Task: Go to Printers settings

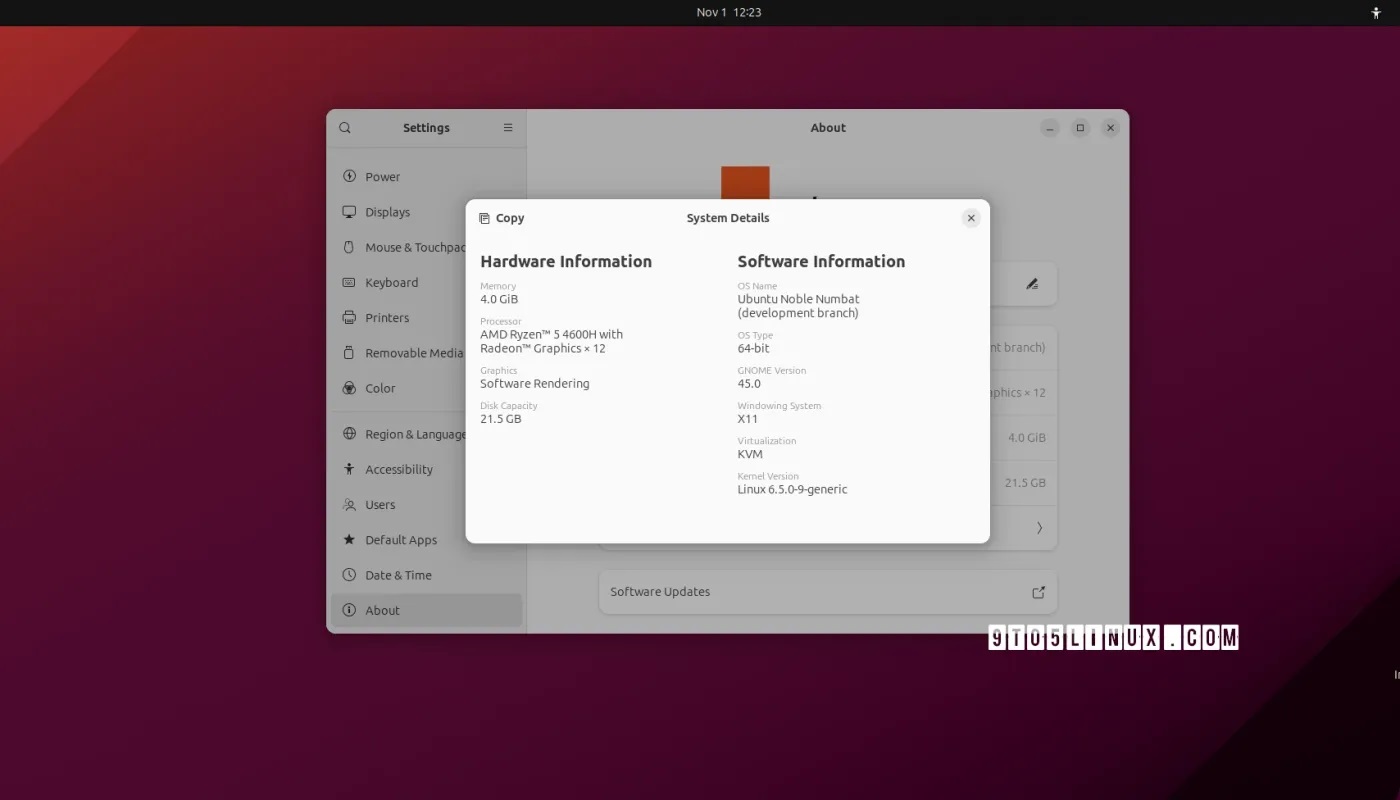Action: (426, 318)
